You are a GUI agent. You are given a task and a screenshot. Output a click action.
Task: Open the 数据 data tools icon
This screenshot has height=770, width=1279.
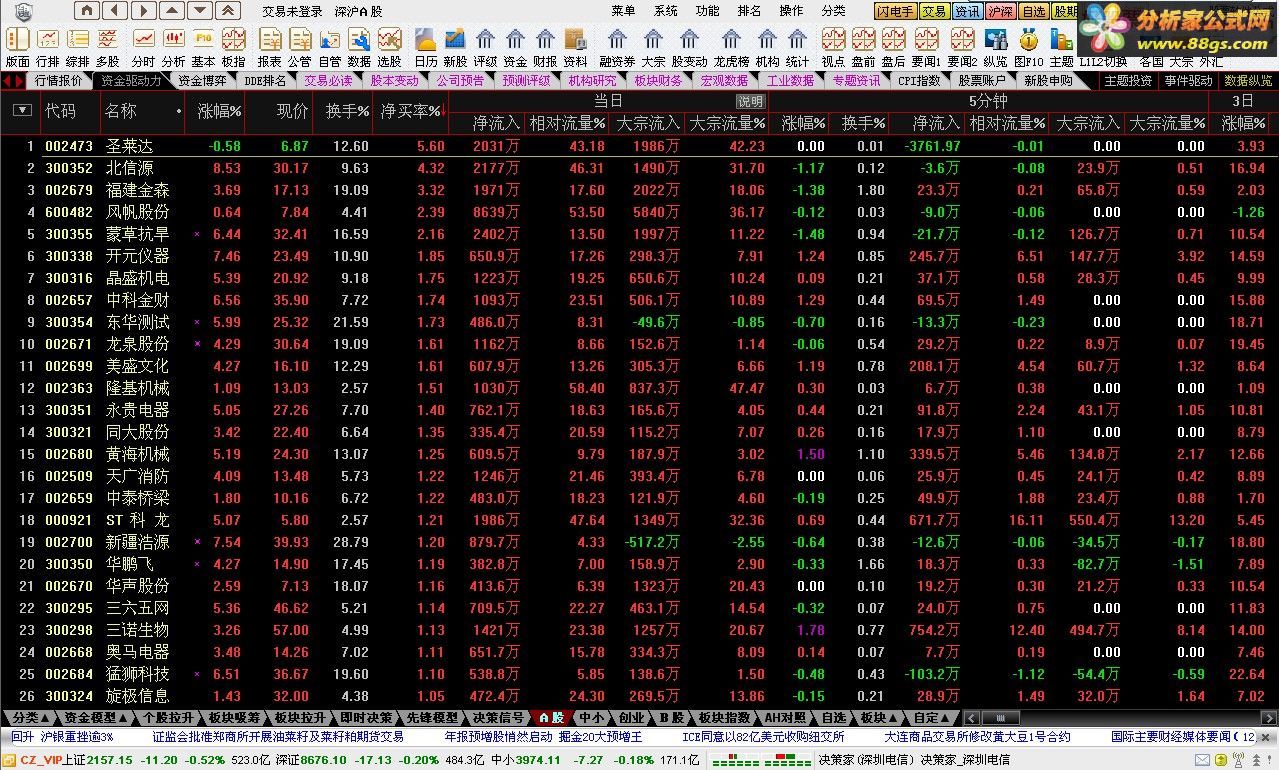tap(359, 47)
